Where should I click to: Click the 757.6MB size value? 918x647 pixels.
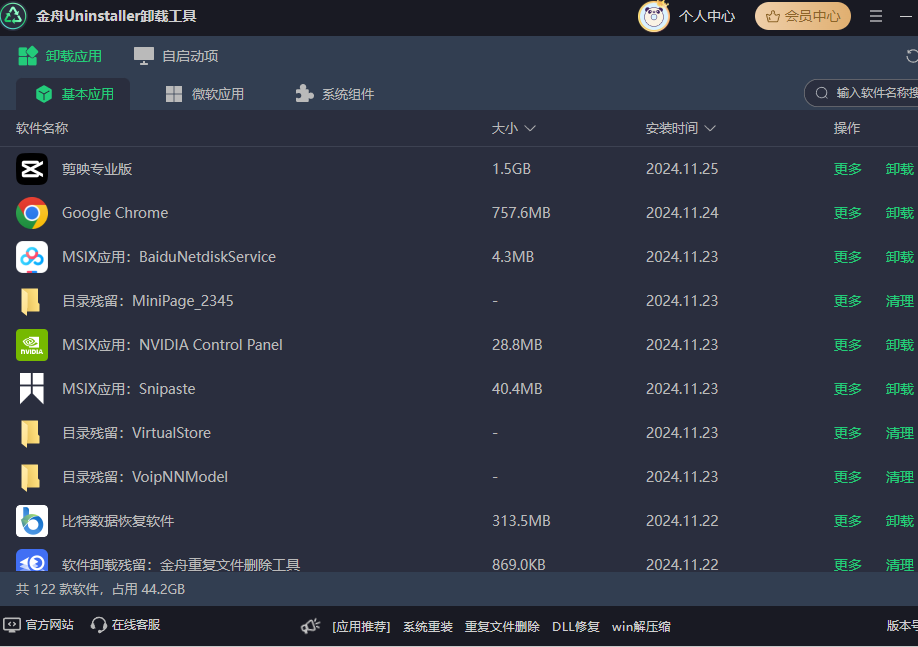[x=521, y=213]
